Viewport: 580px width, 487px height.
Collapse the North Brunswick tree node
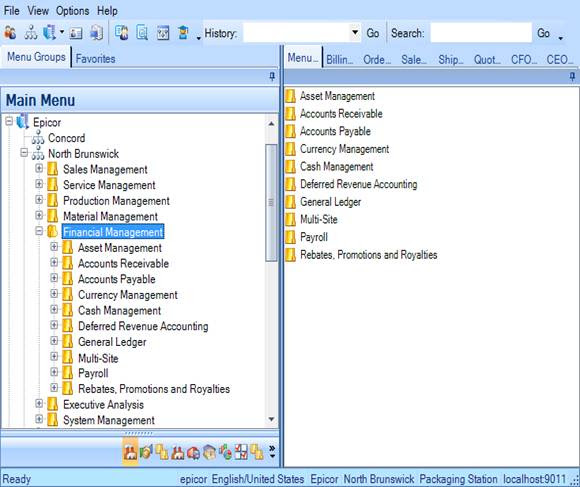(24, 152)
